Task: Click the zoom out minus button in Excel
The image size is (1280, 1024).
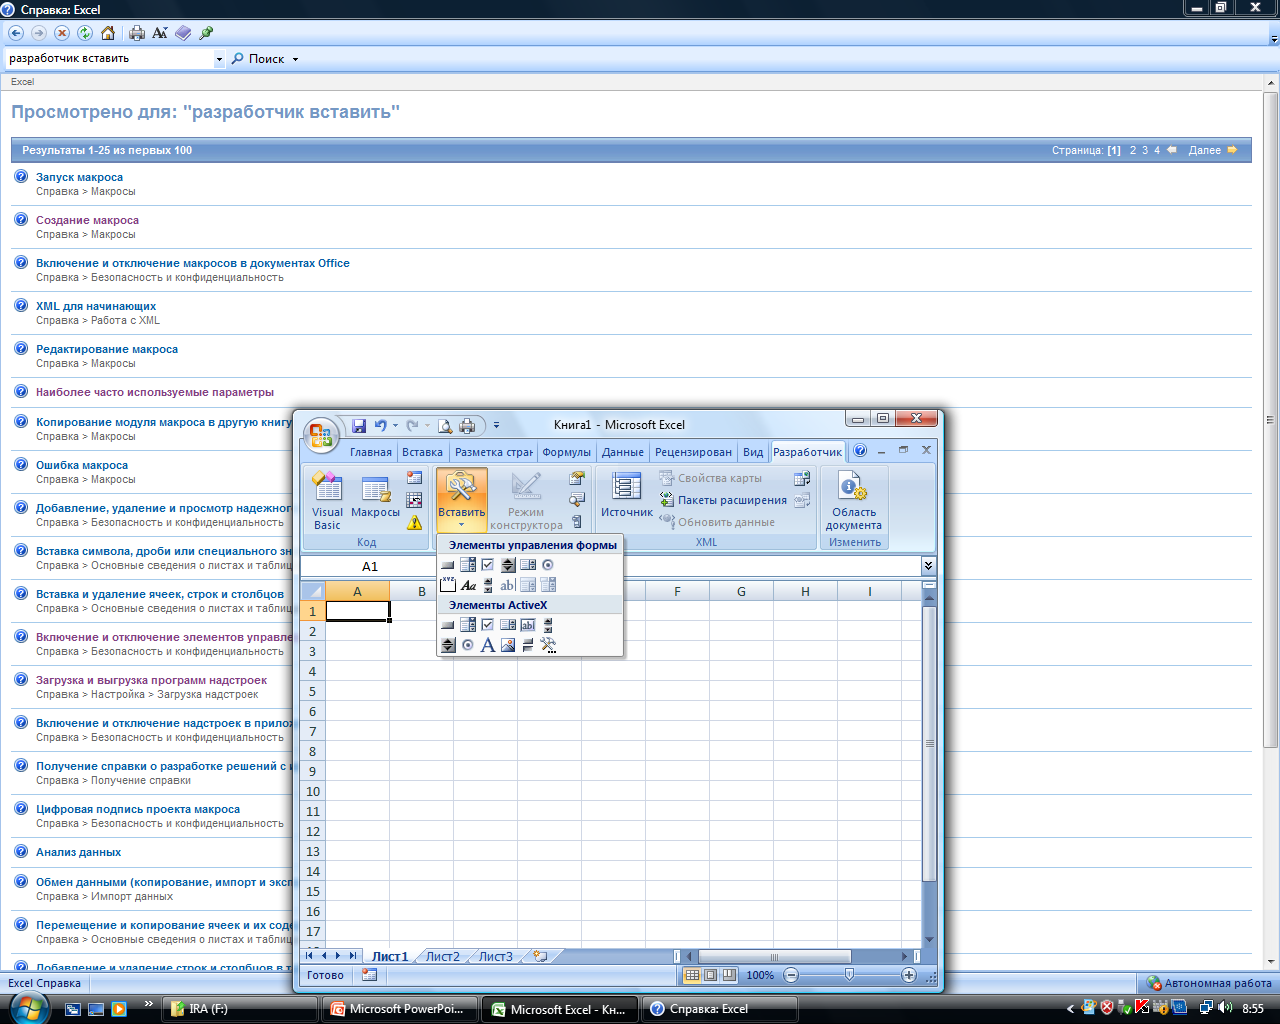Action: pyautogui.click(x=791, y=975)
